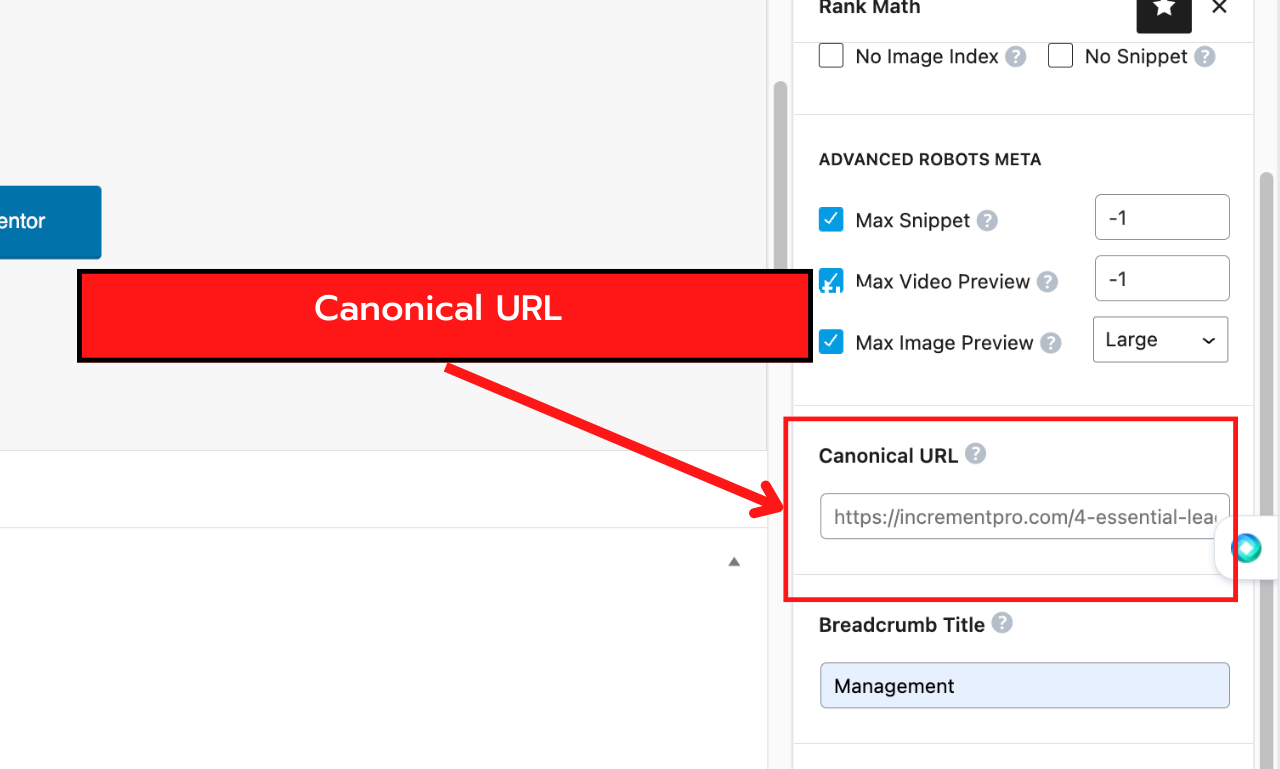Open the help tooltip next to No Snippet
1280x769 pixels.
pyautogui.click(x=1207, y=56)
